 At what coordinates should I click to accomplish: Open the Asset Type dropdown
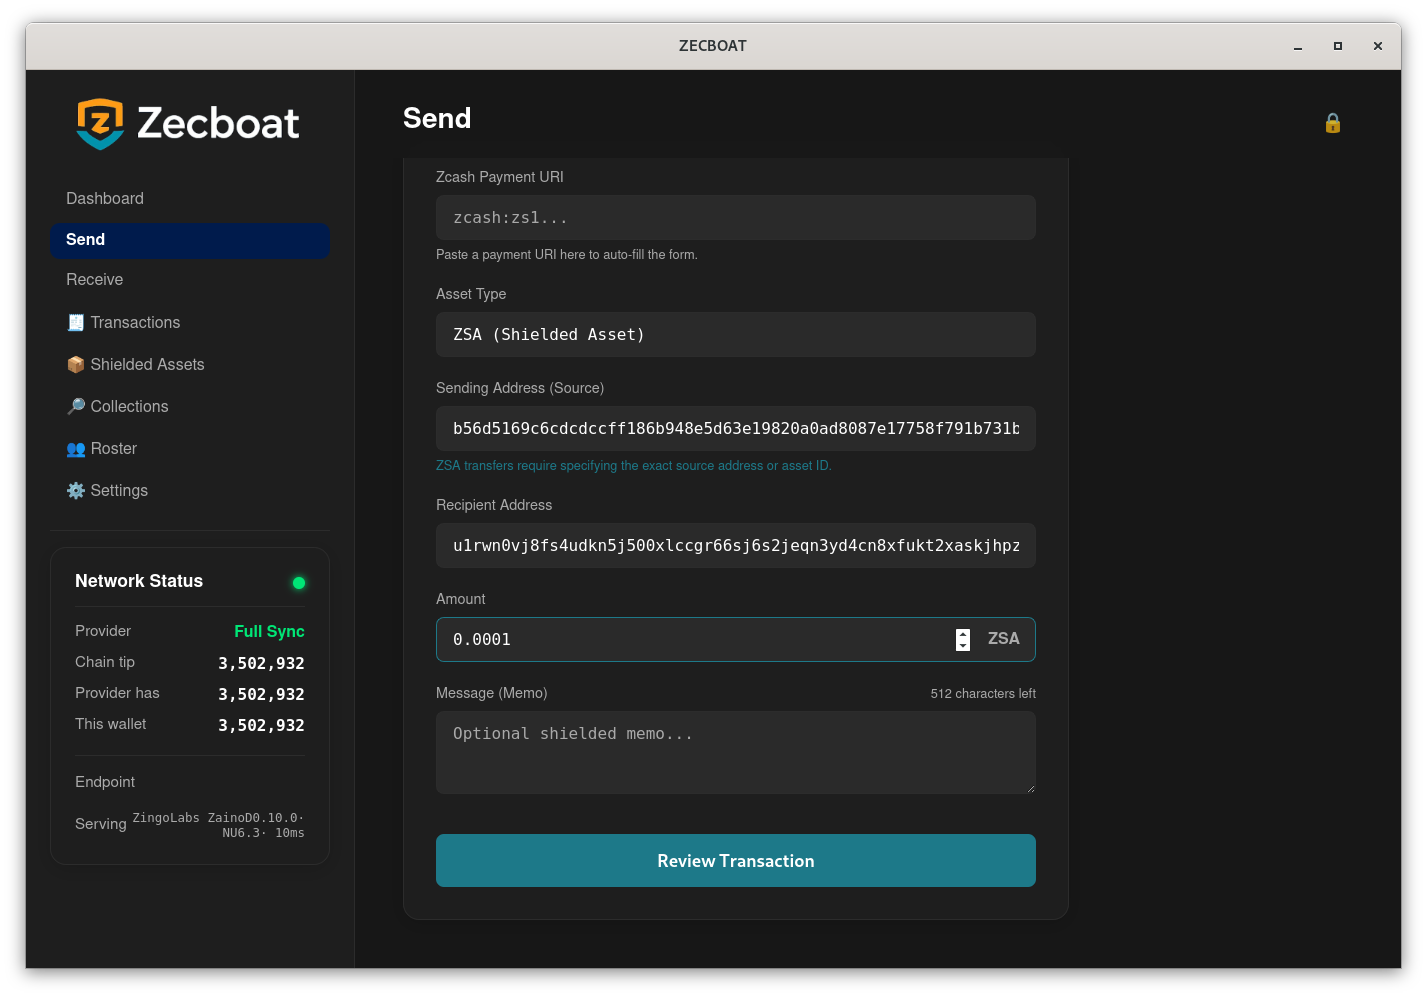(736, 334)
